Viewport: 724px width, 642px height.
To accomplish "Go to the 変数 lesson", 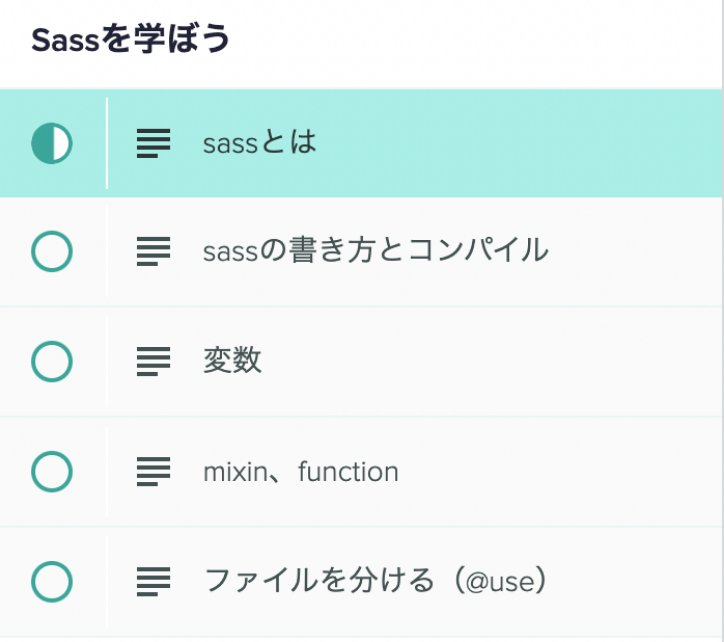I will [x=232, y=361].
